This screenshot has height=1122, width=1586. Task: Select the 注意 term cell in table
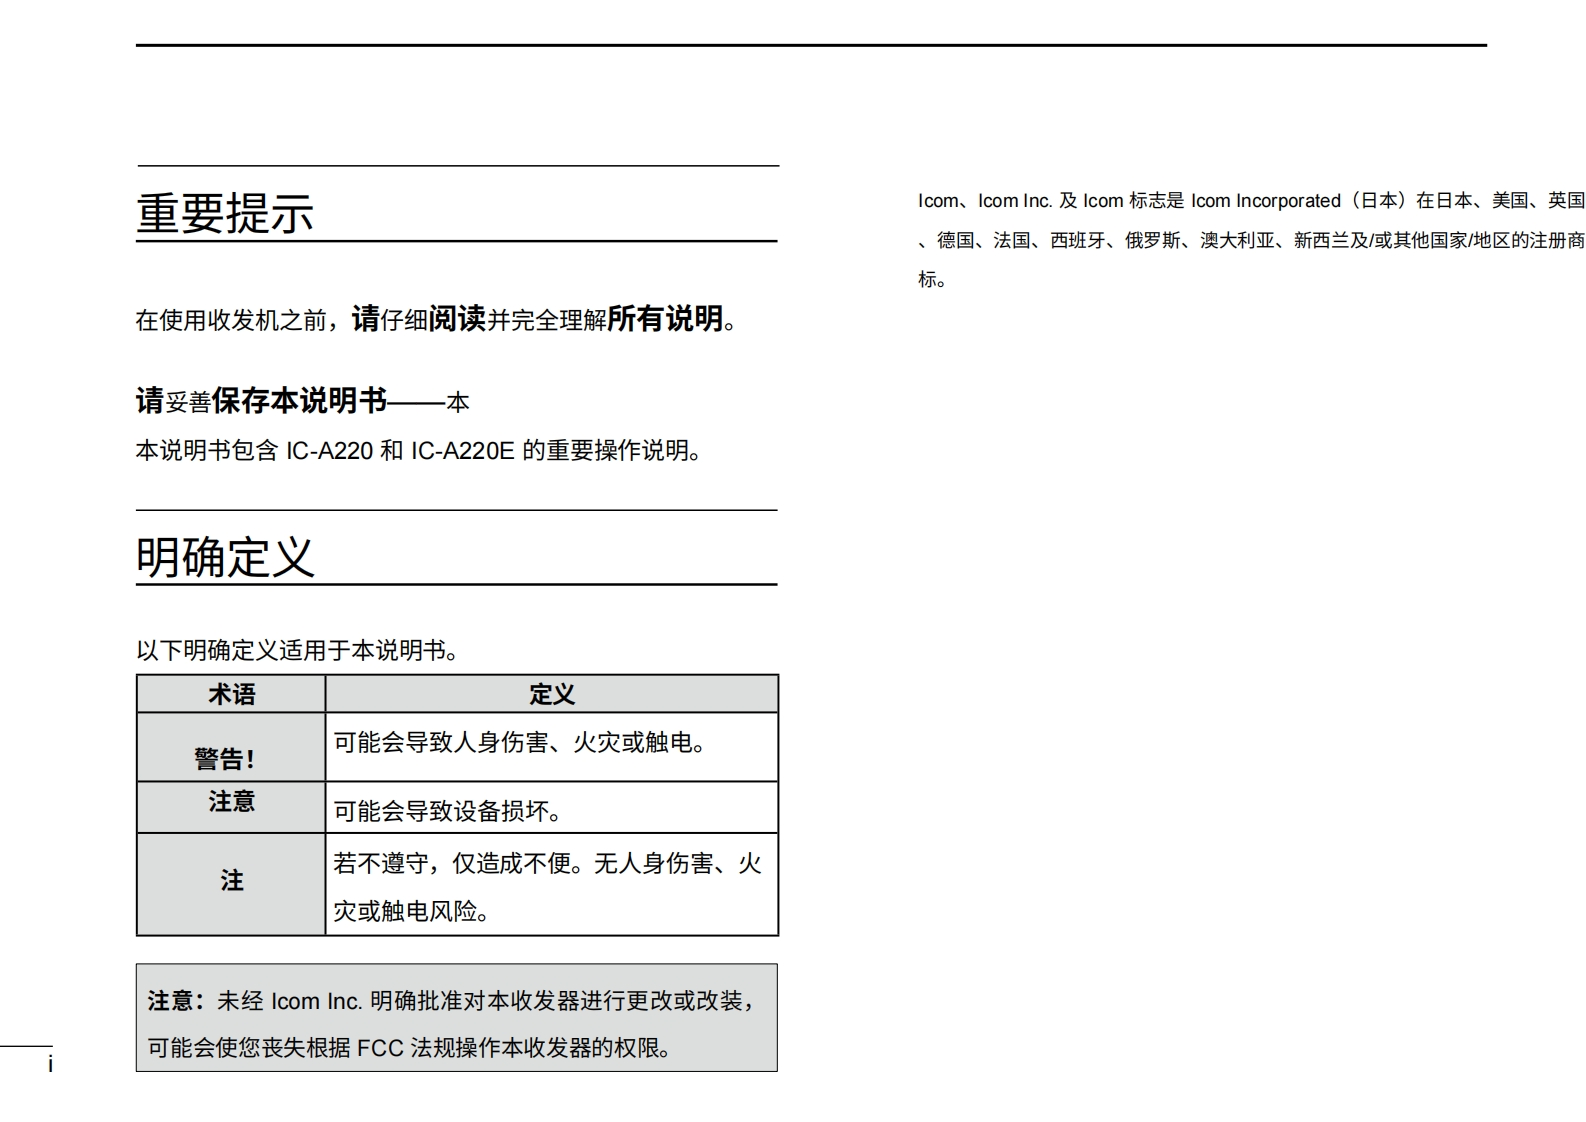pos(231,802)
